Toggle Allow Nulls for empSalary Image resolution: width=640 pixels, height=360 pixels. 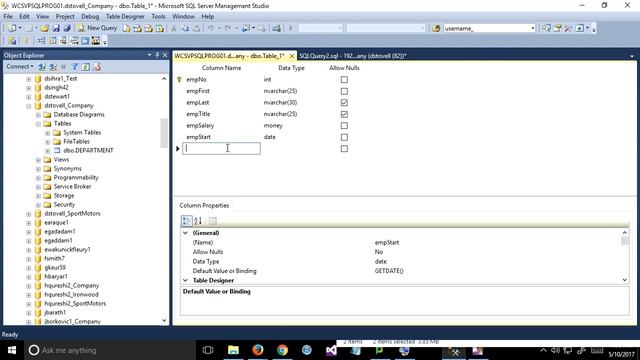pyautogui.click(x=344, y=126)
